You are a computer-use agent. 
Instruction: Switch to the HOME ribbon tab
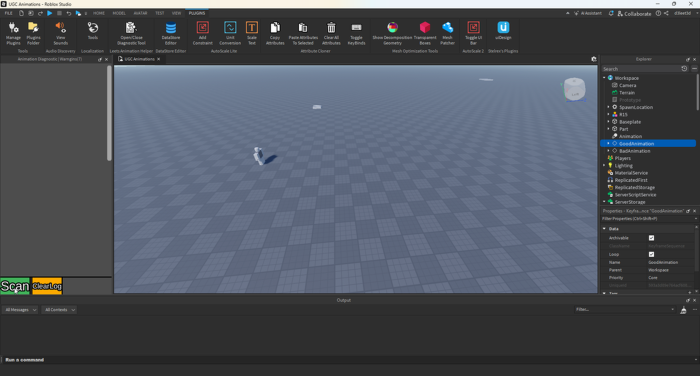click(x=99, y=13)
